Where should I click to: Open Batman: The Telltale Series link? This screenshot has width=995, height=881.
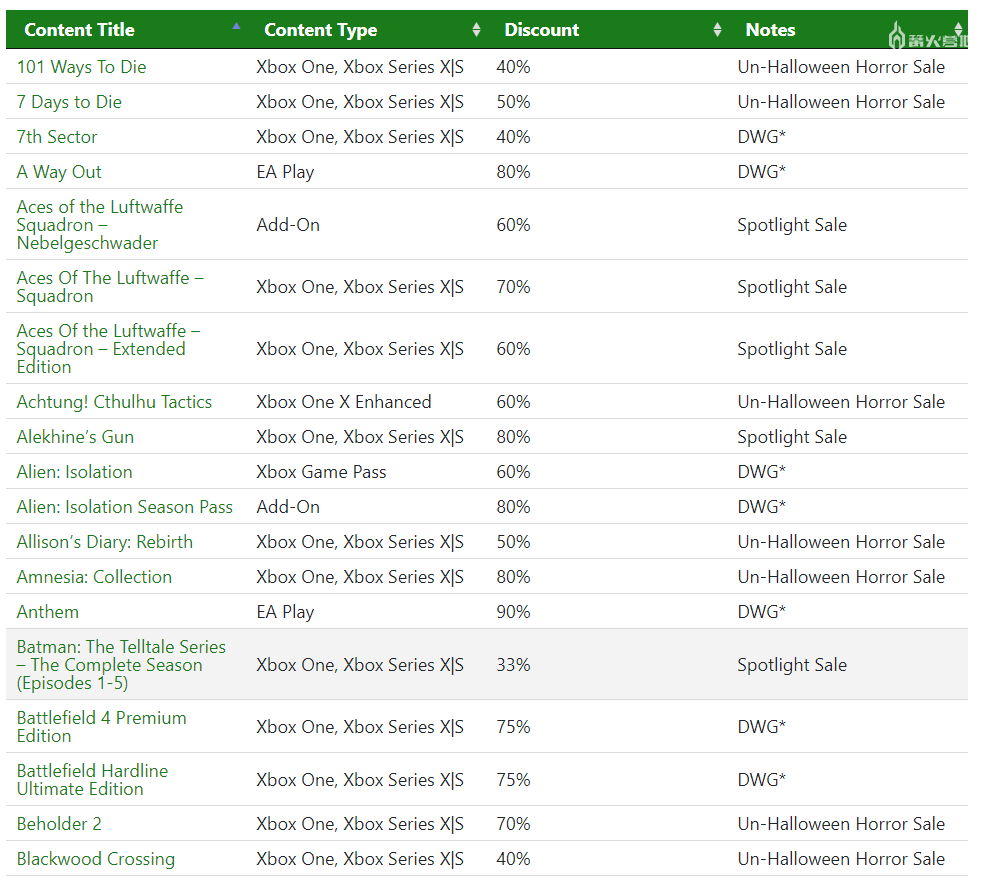pyautogui.click(x=121, y=665)
